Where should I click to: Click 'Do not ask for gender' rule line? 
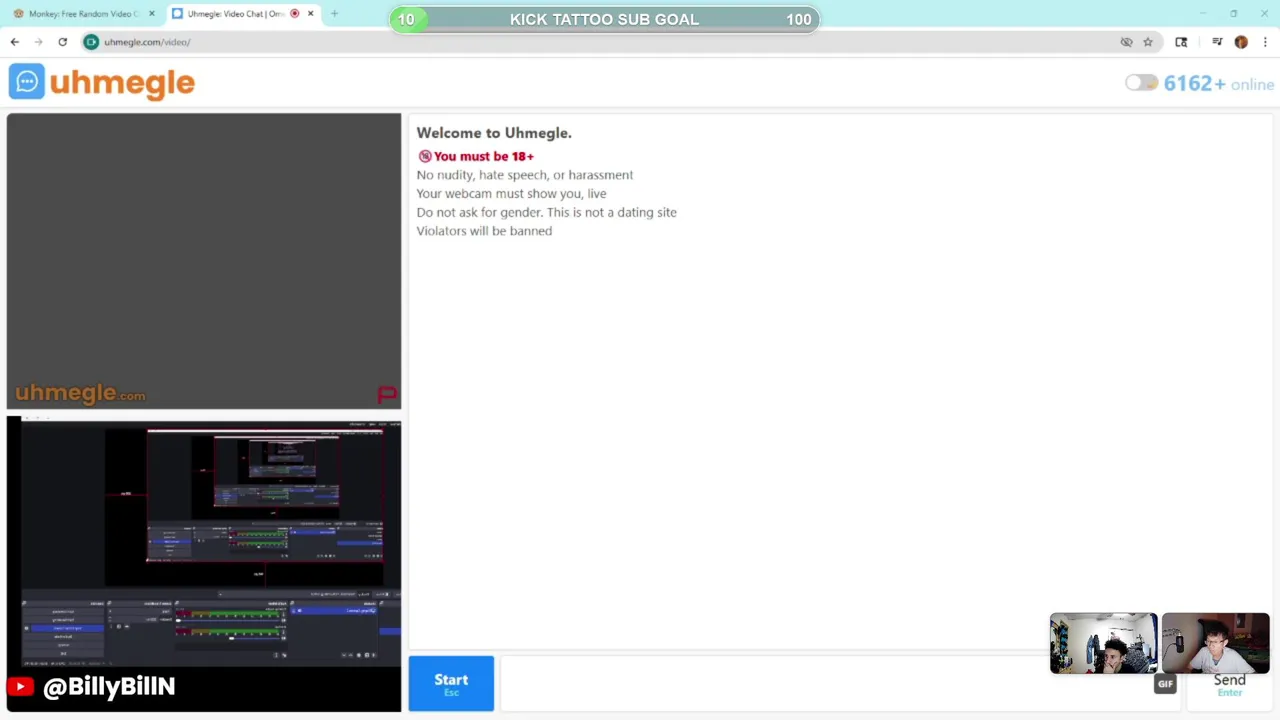(546, 212)
